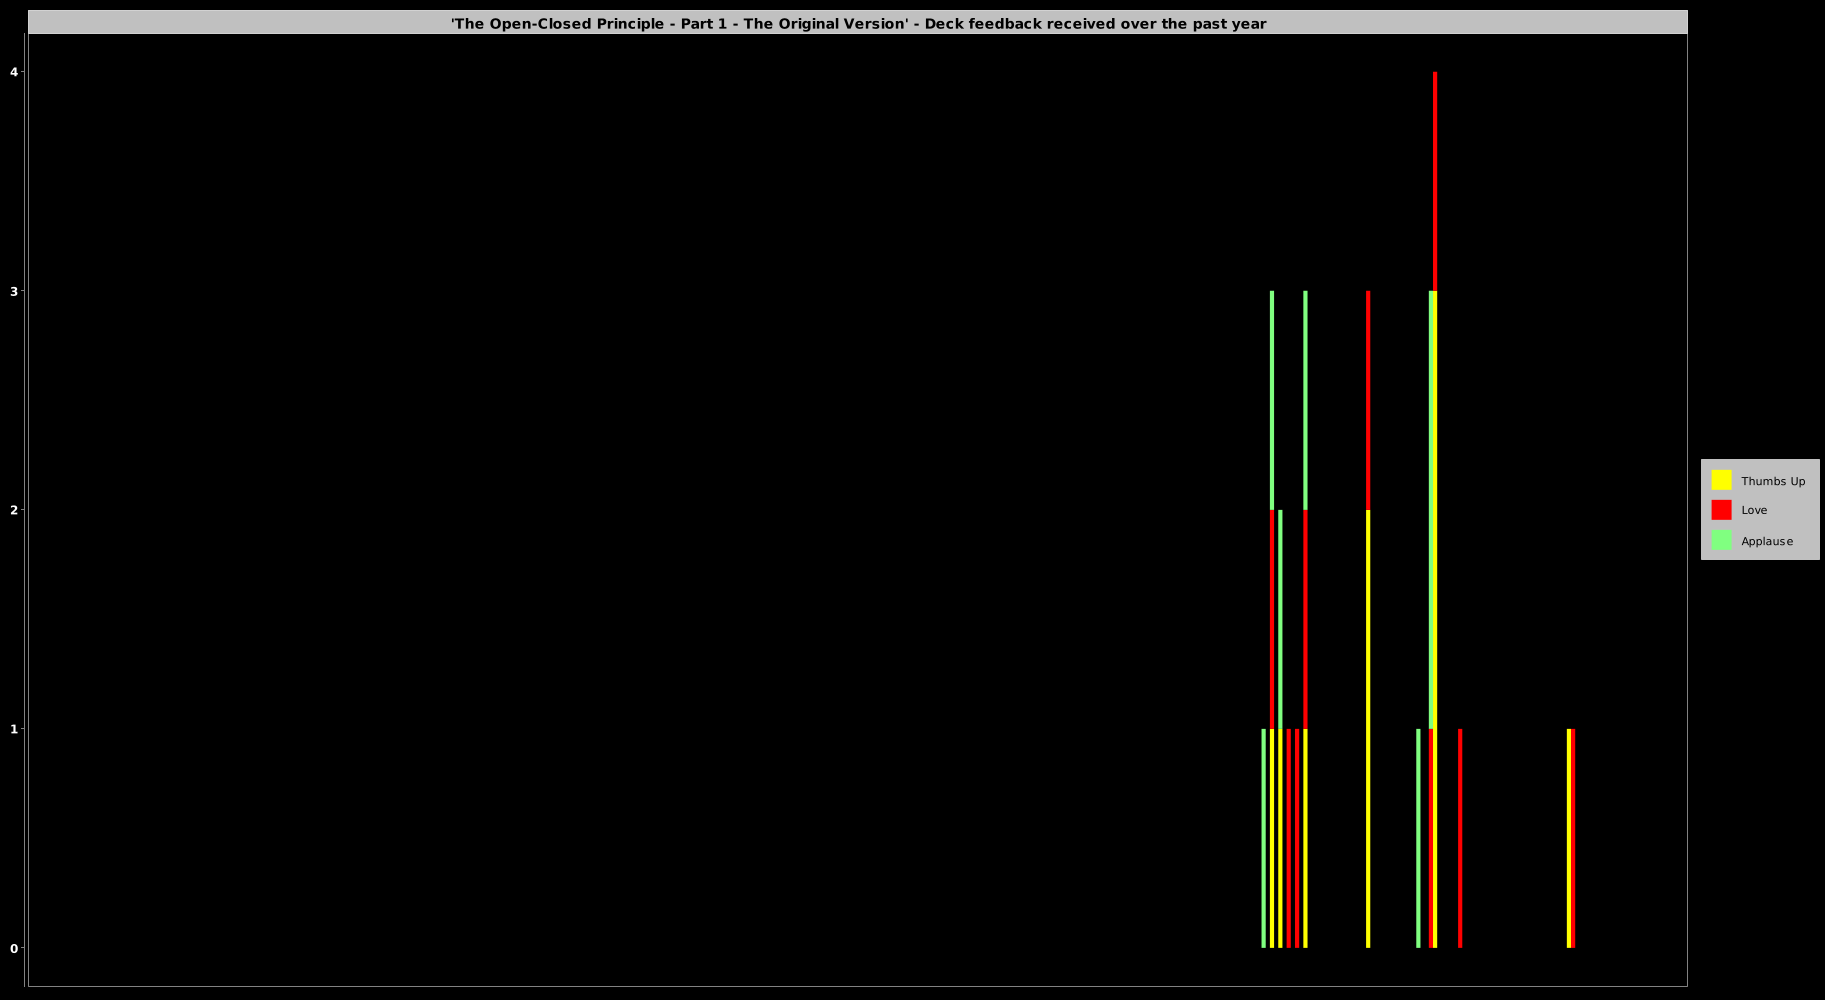Viewport: 1825px width, 1000px height.
Task: Click the green Applause legend swatch
Action: coord(1721,540)
